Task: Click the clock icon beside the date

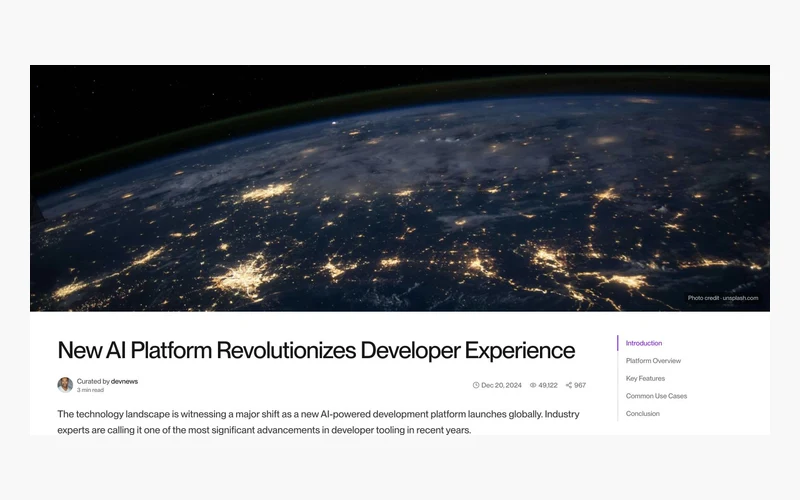Action: 476,385
